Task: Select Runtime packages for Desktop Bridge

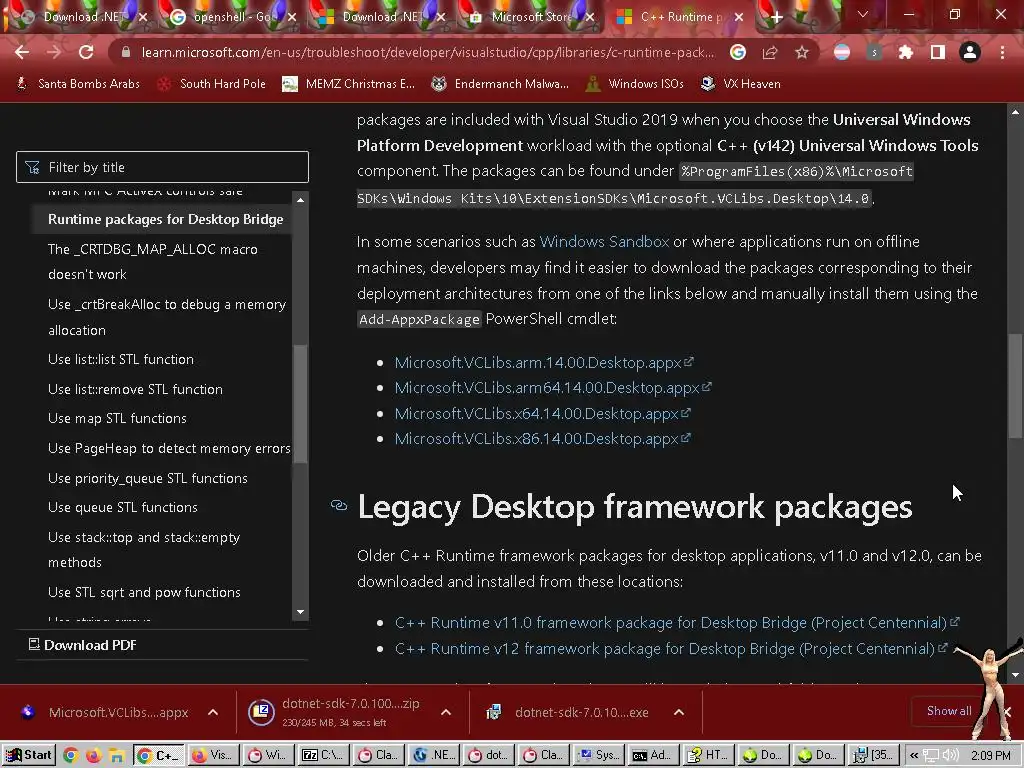Action: coord(165,219)
